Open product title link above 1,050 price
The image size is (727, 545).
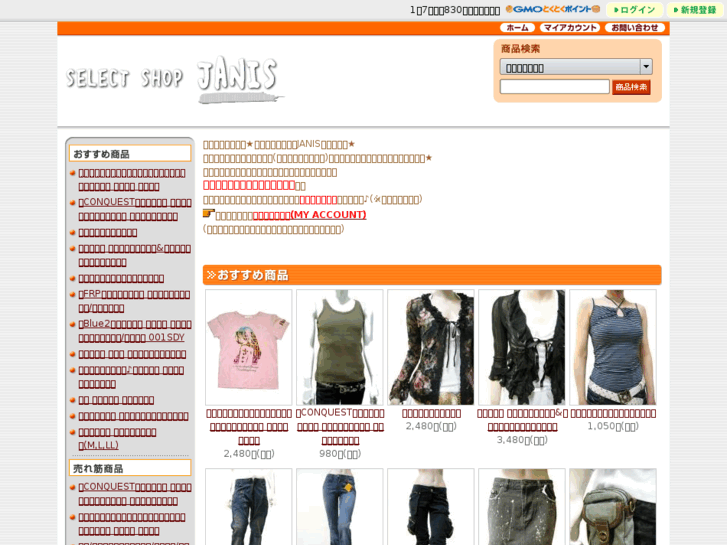(x=613, y=413)
